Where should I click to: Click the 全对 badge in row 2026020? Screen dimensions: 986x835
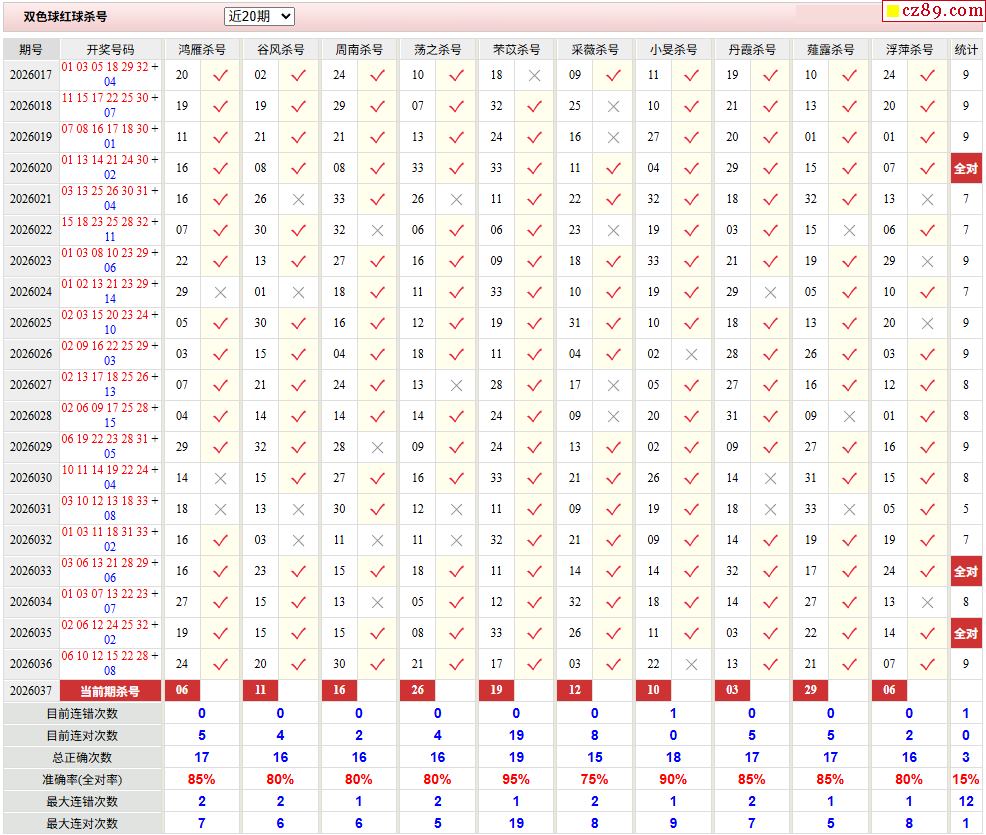[x=965, y=168]
